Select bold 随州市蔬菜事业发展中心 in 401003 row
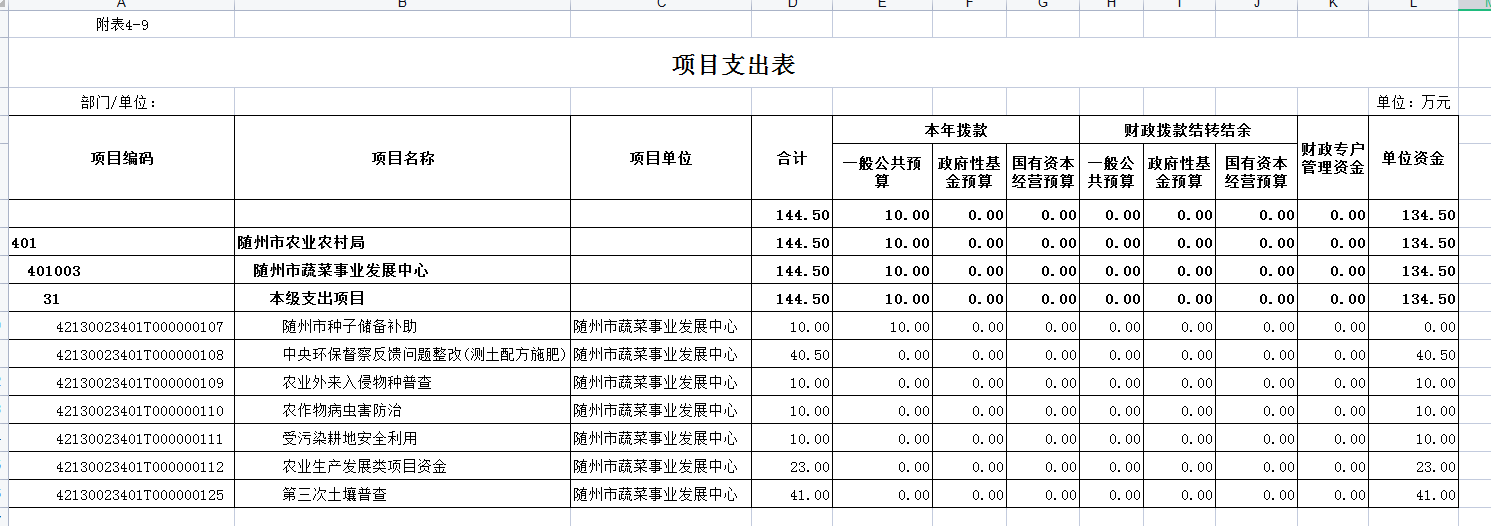 (x=403, y=270)
